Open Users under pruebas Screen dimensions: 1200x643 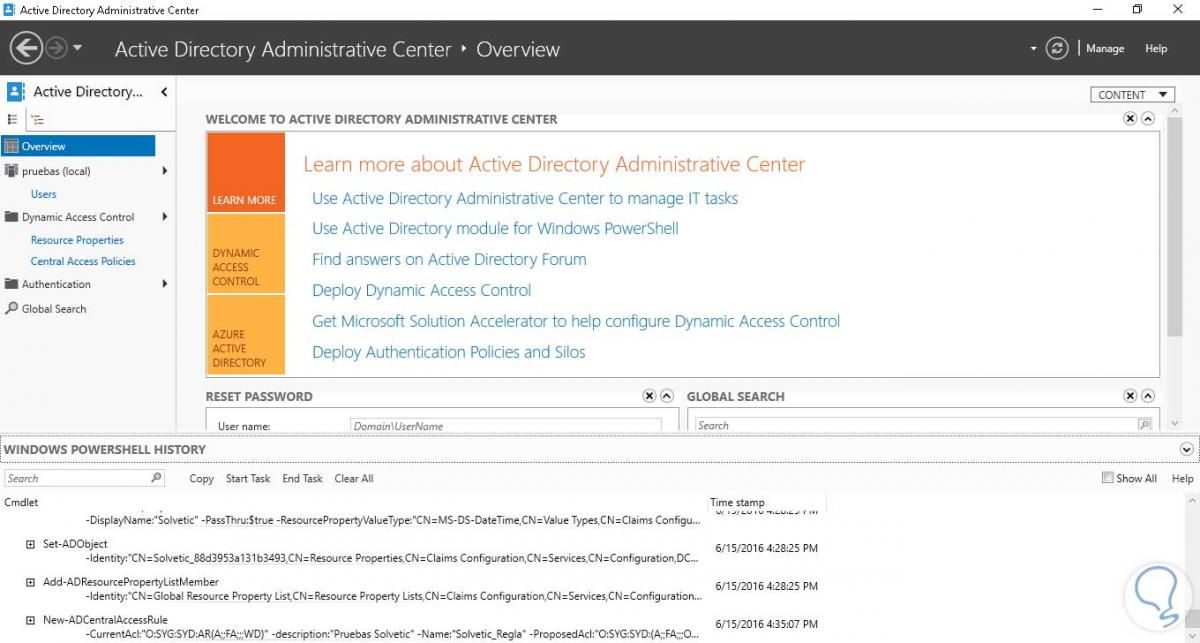[x=43, y=194]
